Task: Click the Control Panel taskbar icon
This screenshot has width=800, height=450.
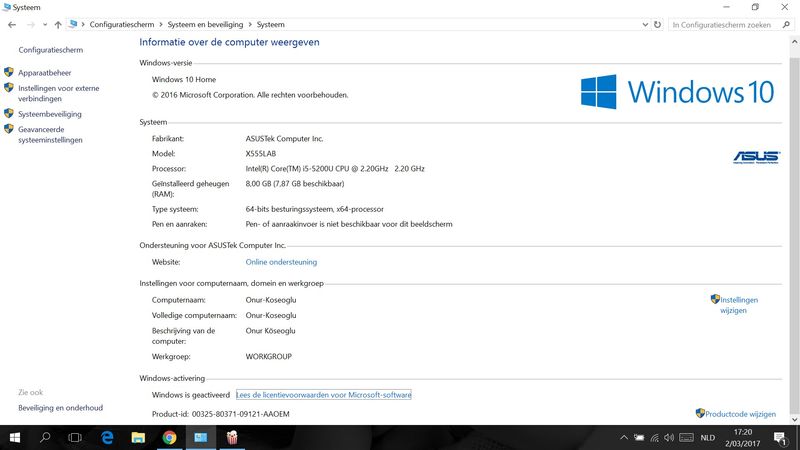Action: (x=201, y=437)
